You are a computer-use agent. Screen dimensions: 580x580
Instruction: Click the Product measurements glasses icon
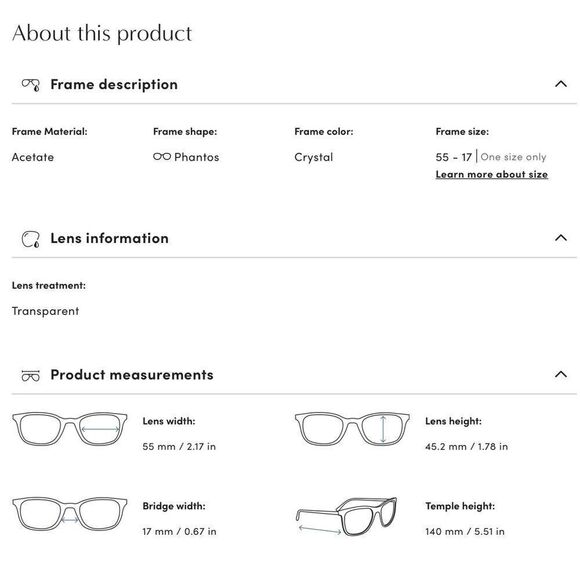point(31,375)
